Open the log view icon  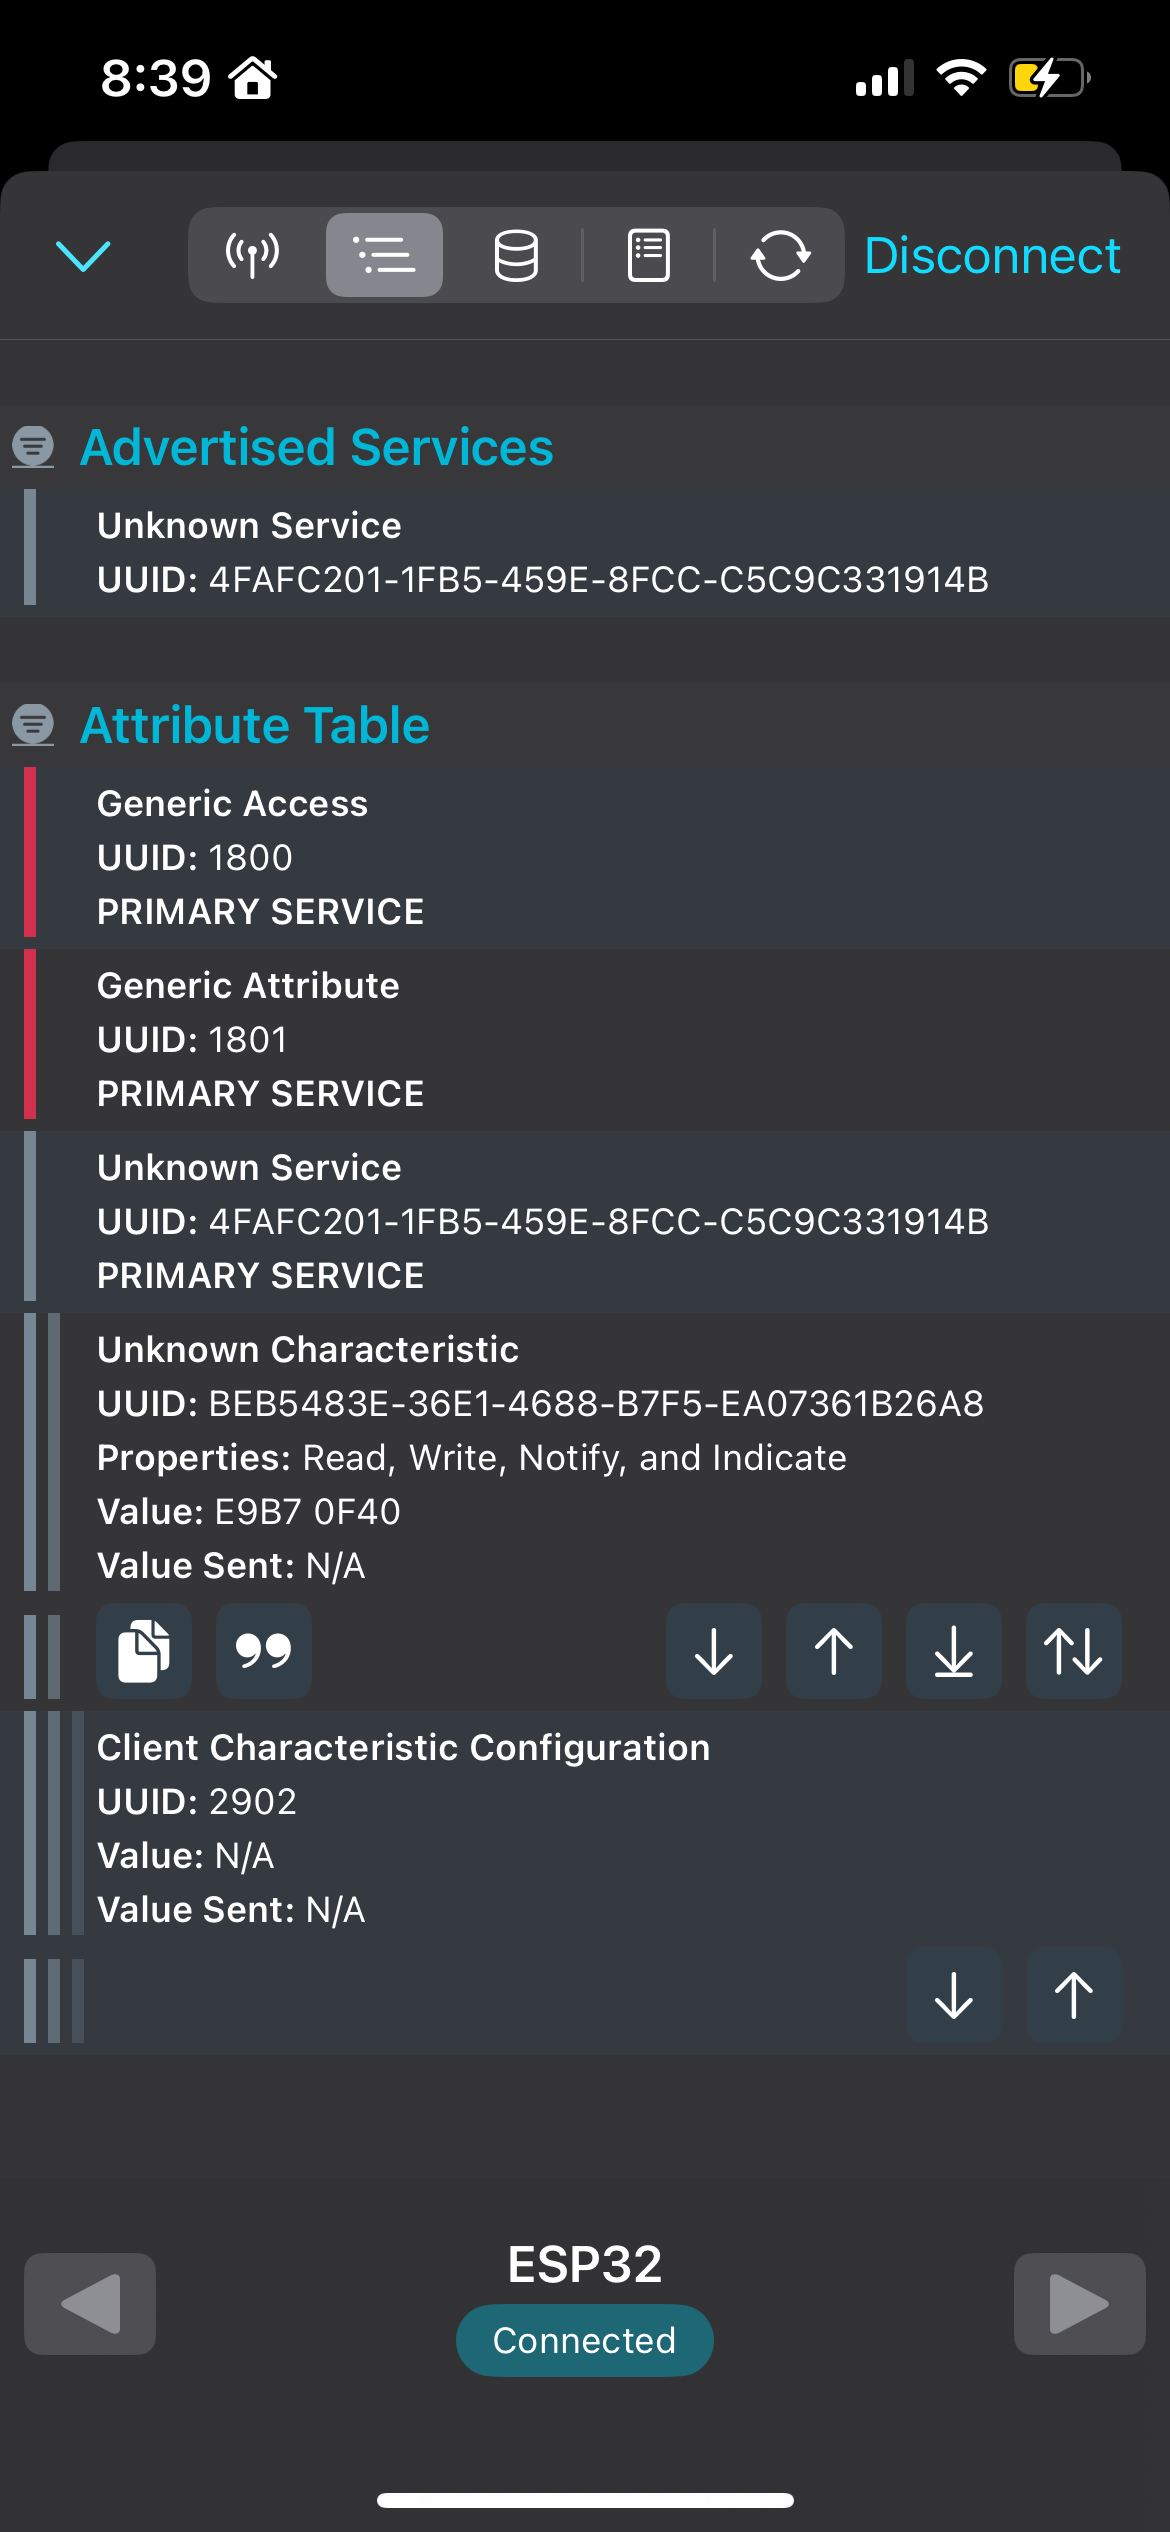click(647, 255)
